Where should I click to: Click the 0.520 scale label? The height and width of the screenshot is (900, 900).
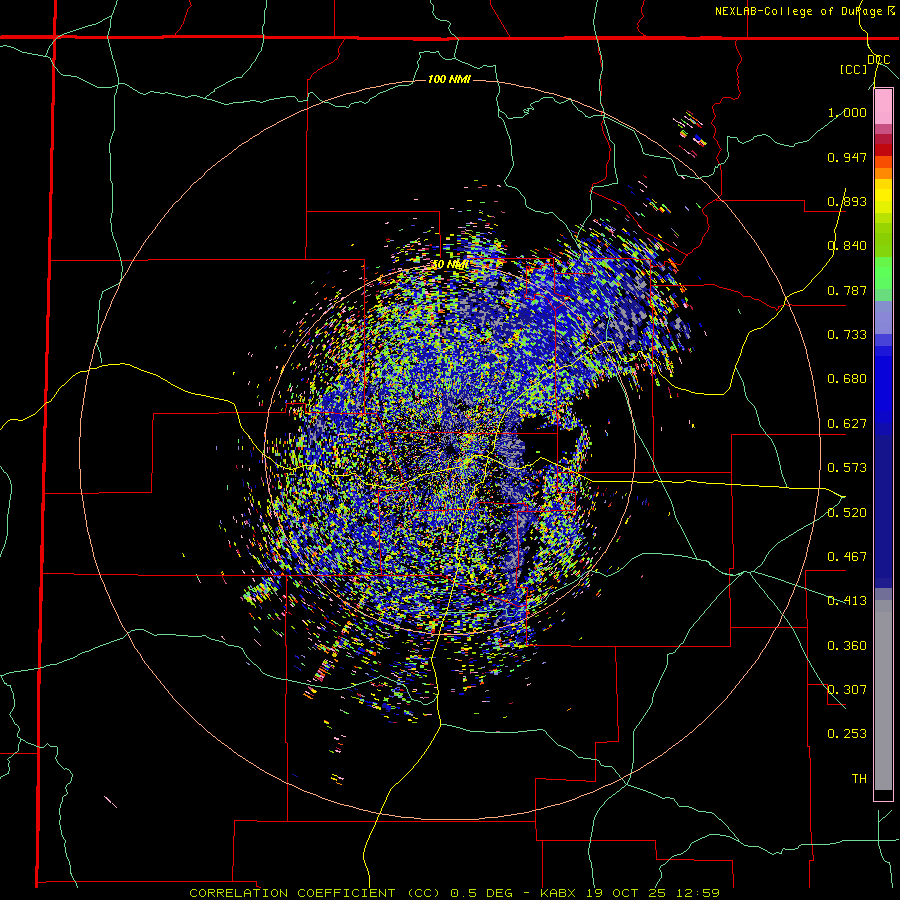click(x=847, y=512)
